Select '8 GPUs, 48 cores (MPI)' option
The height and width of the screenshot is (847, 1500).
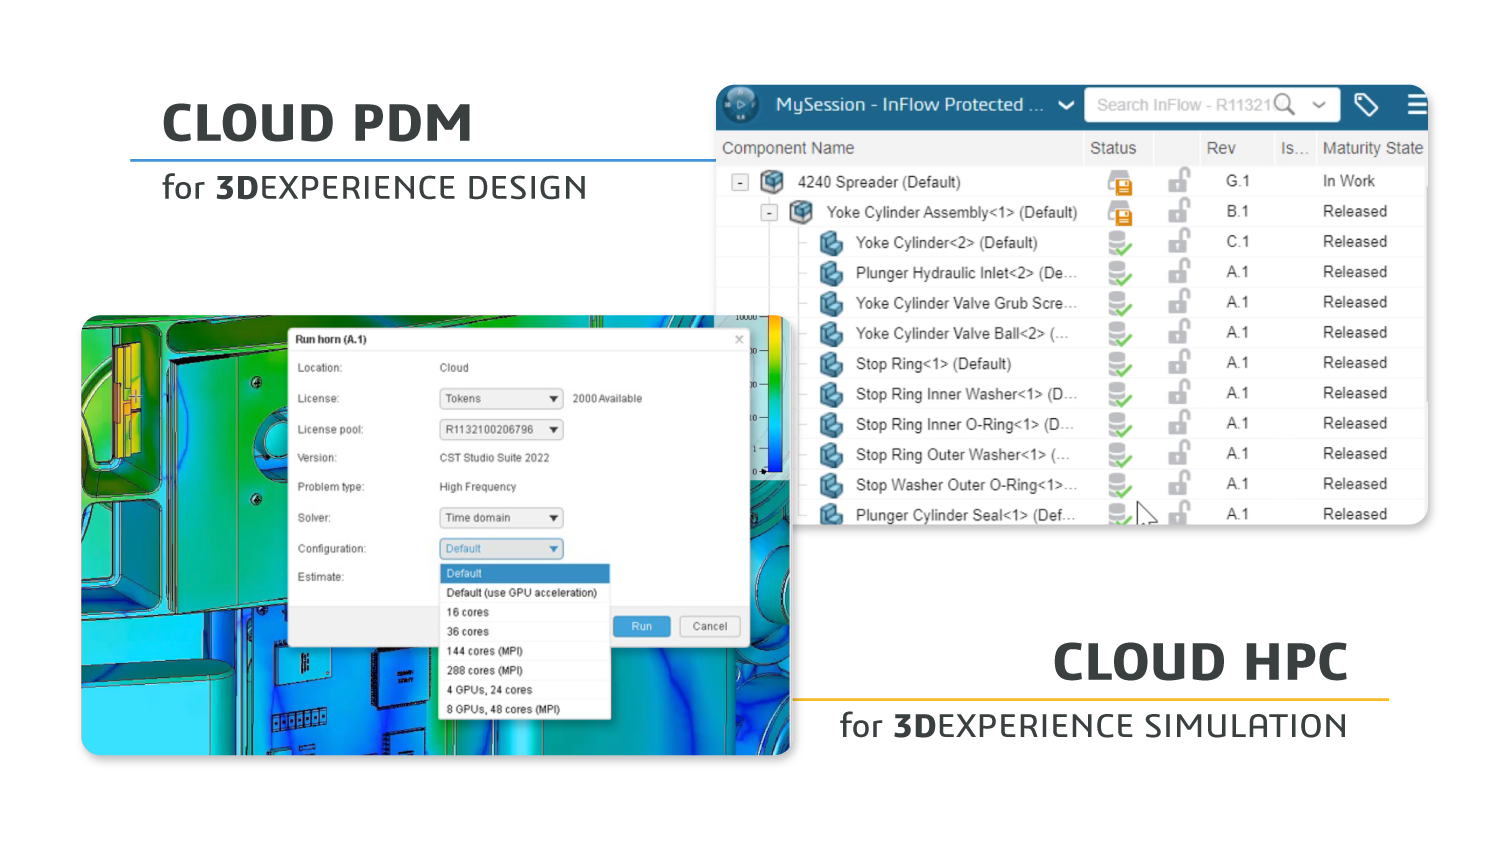(525, 709)
